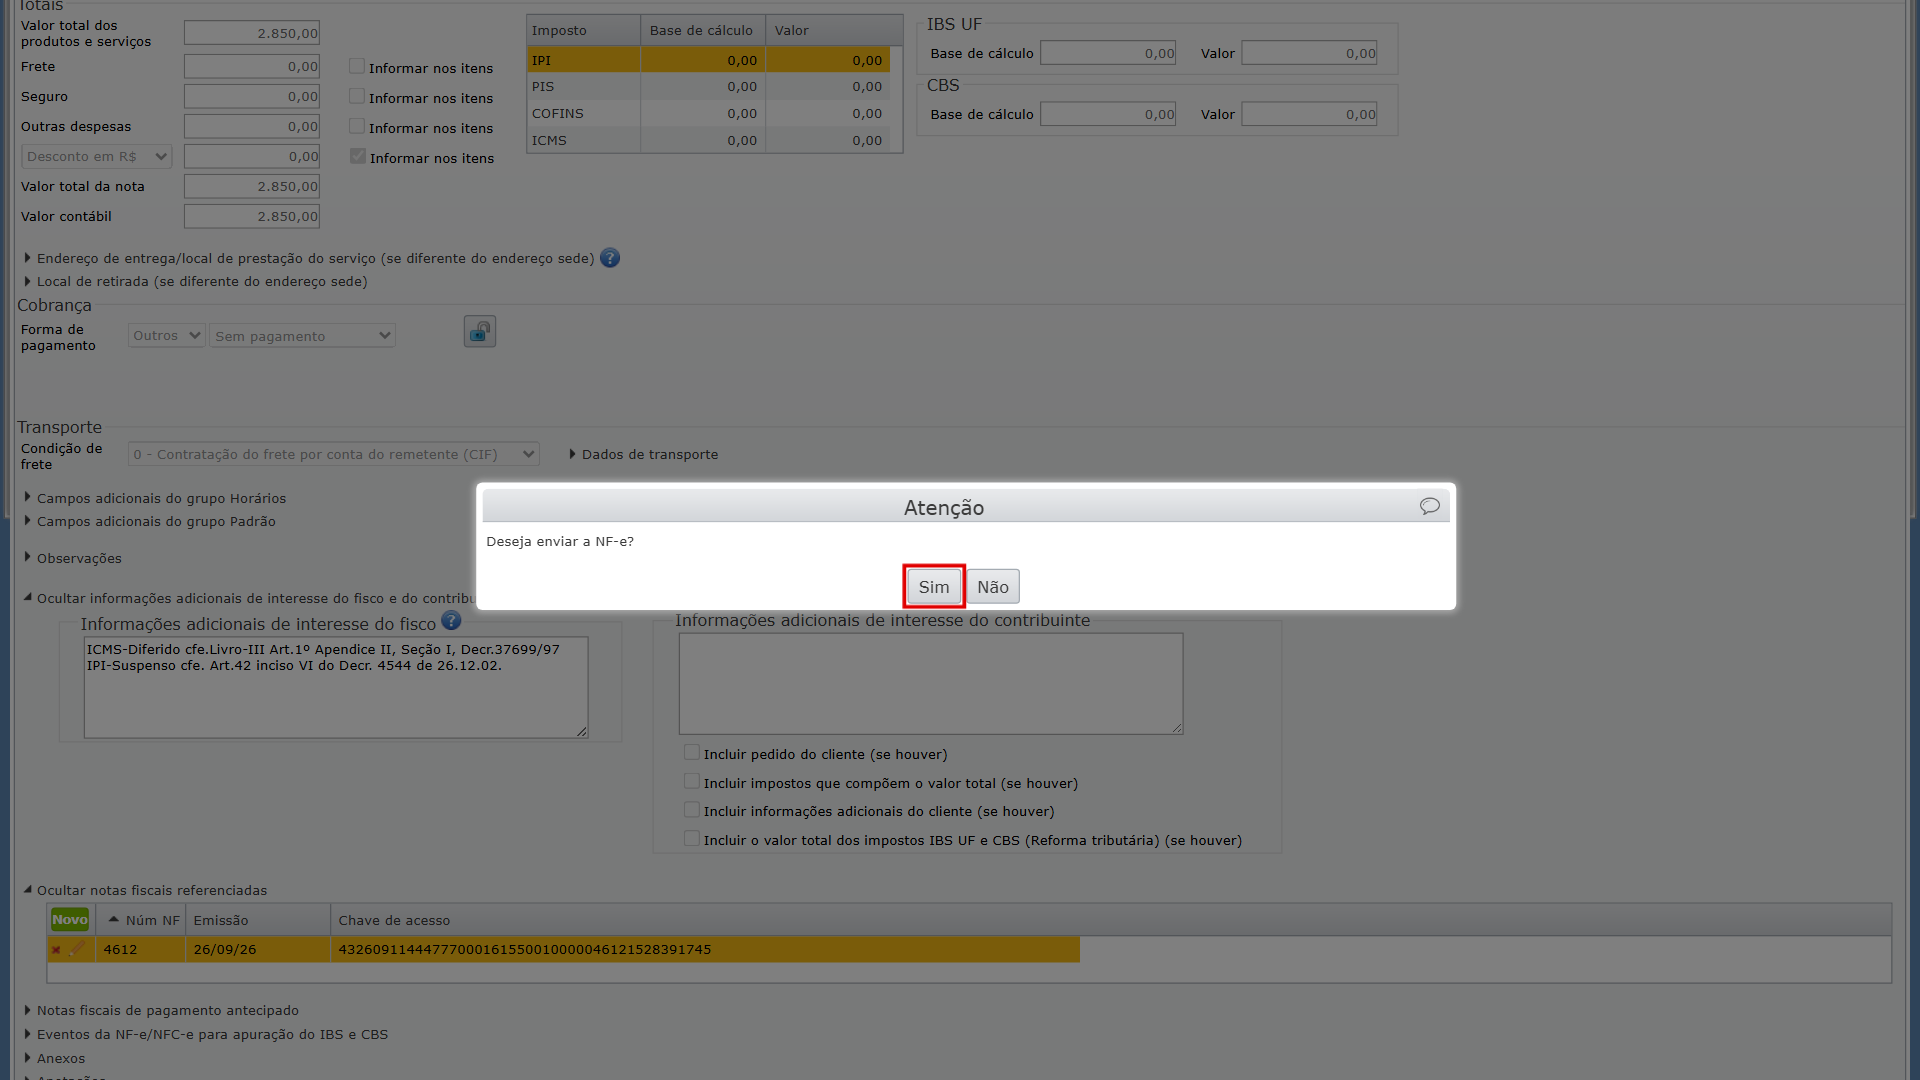1920x1080 pixels.
Task: Expand Eventos da NF-e/NFC-e para apuração
Action: click(x=206, y=1034)
